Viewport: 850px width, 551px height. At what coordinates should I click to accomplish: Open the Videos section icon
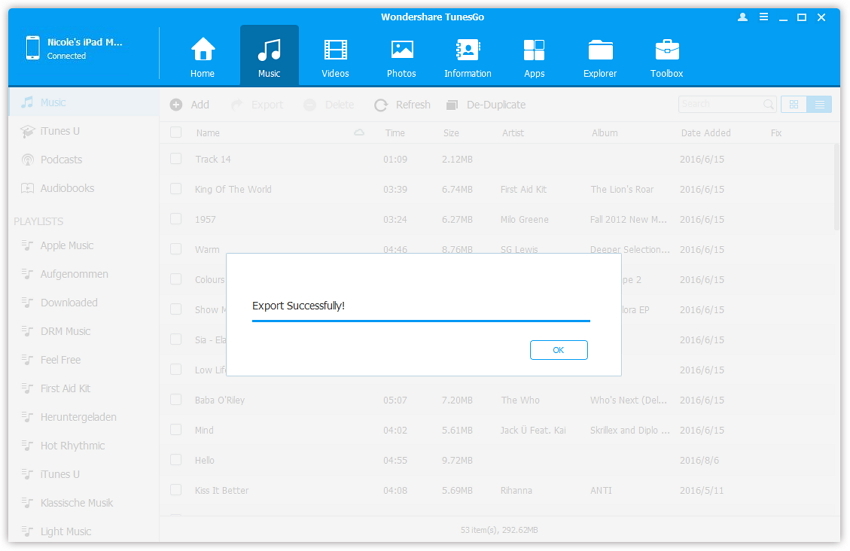coord(335,50)
